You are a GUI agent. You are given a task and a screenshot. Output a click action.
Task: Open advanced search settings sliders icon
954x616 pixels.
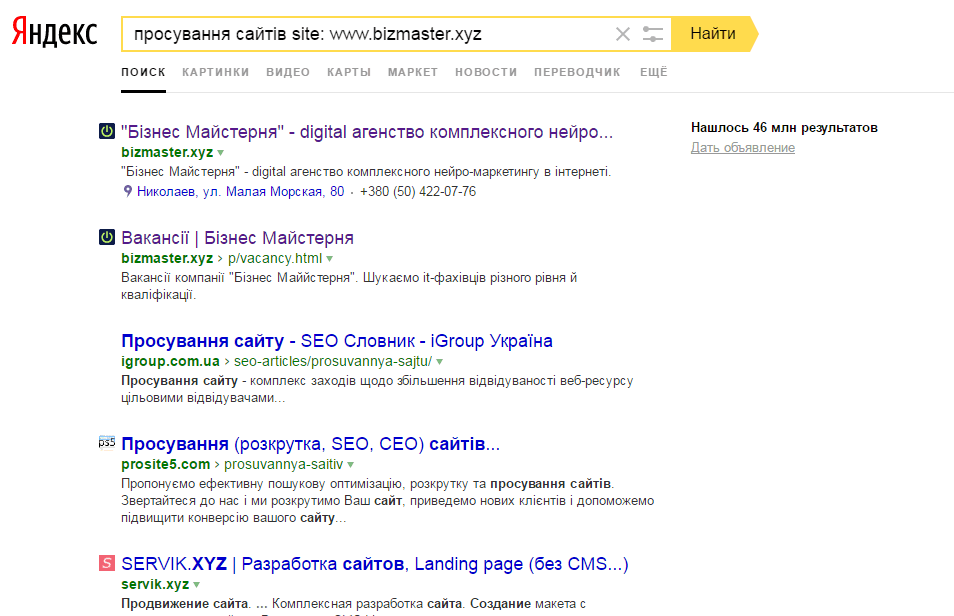click(x=652, y=34)
